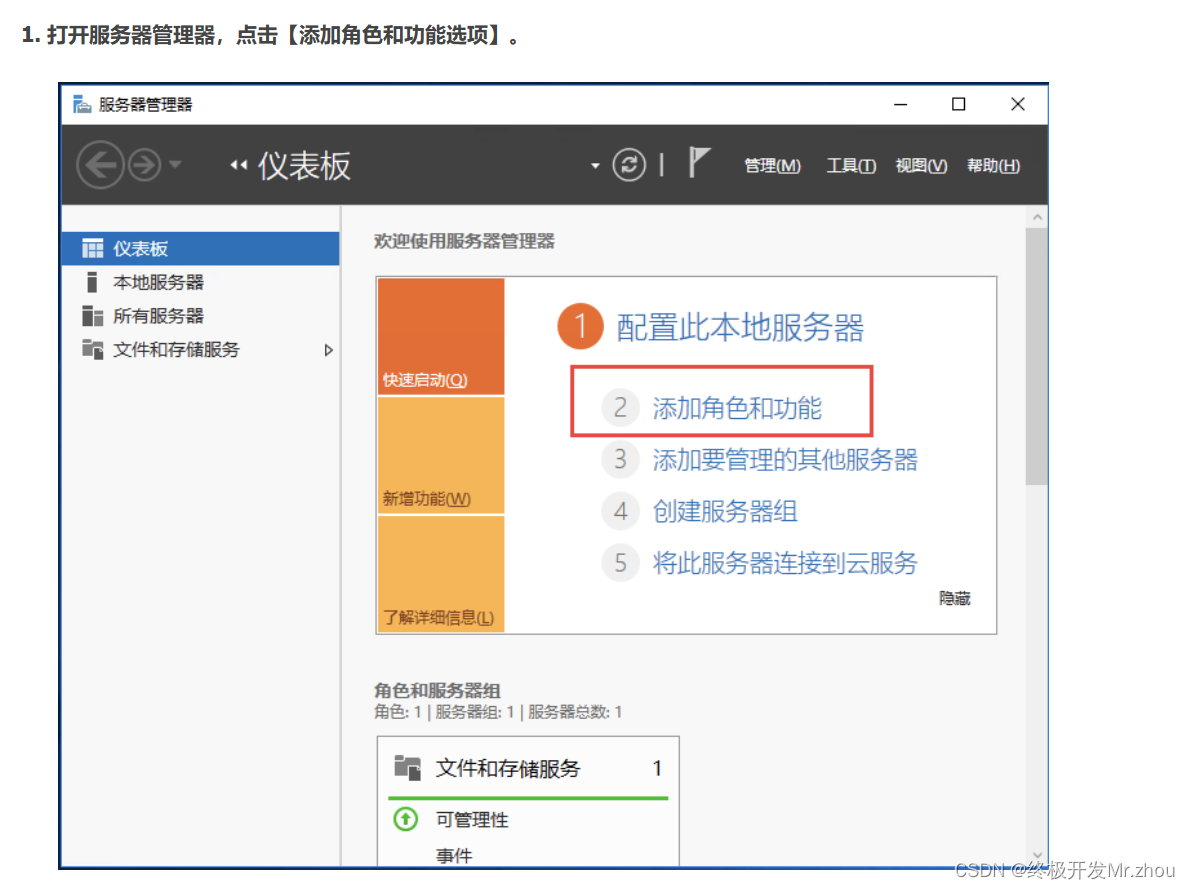
Task: Close the 服务器管理器 window
Action: pos(1018,104)
